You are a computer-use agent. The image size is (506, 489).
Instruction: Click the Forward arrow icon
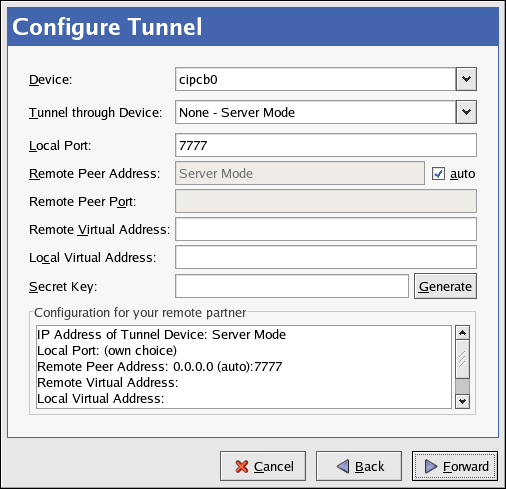431,466
